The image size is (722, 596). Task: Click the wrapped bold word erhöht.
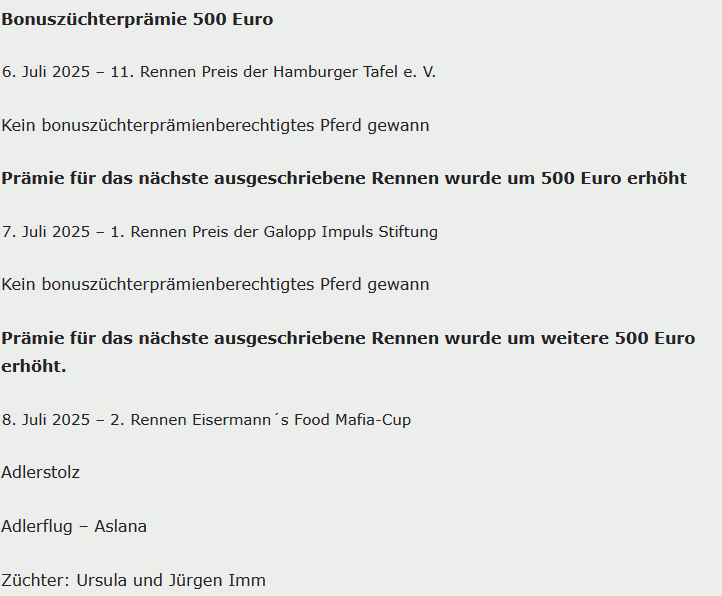[x=34, y=367]
